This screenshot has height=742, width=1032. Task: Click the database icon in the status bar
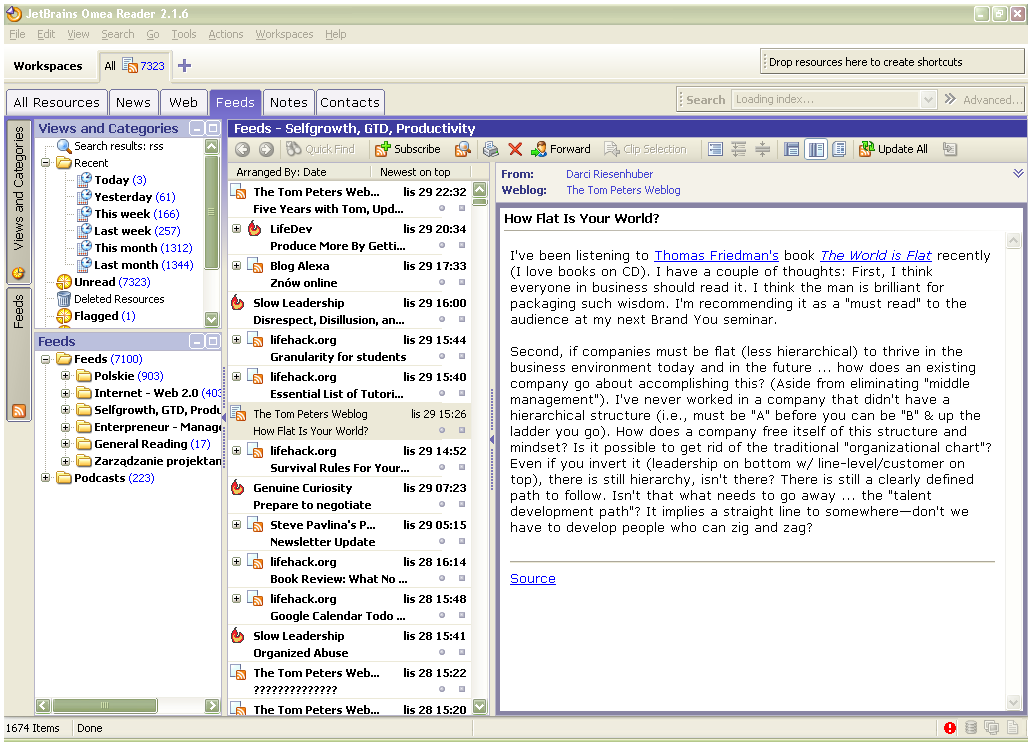click(971, 728)
